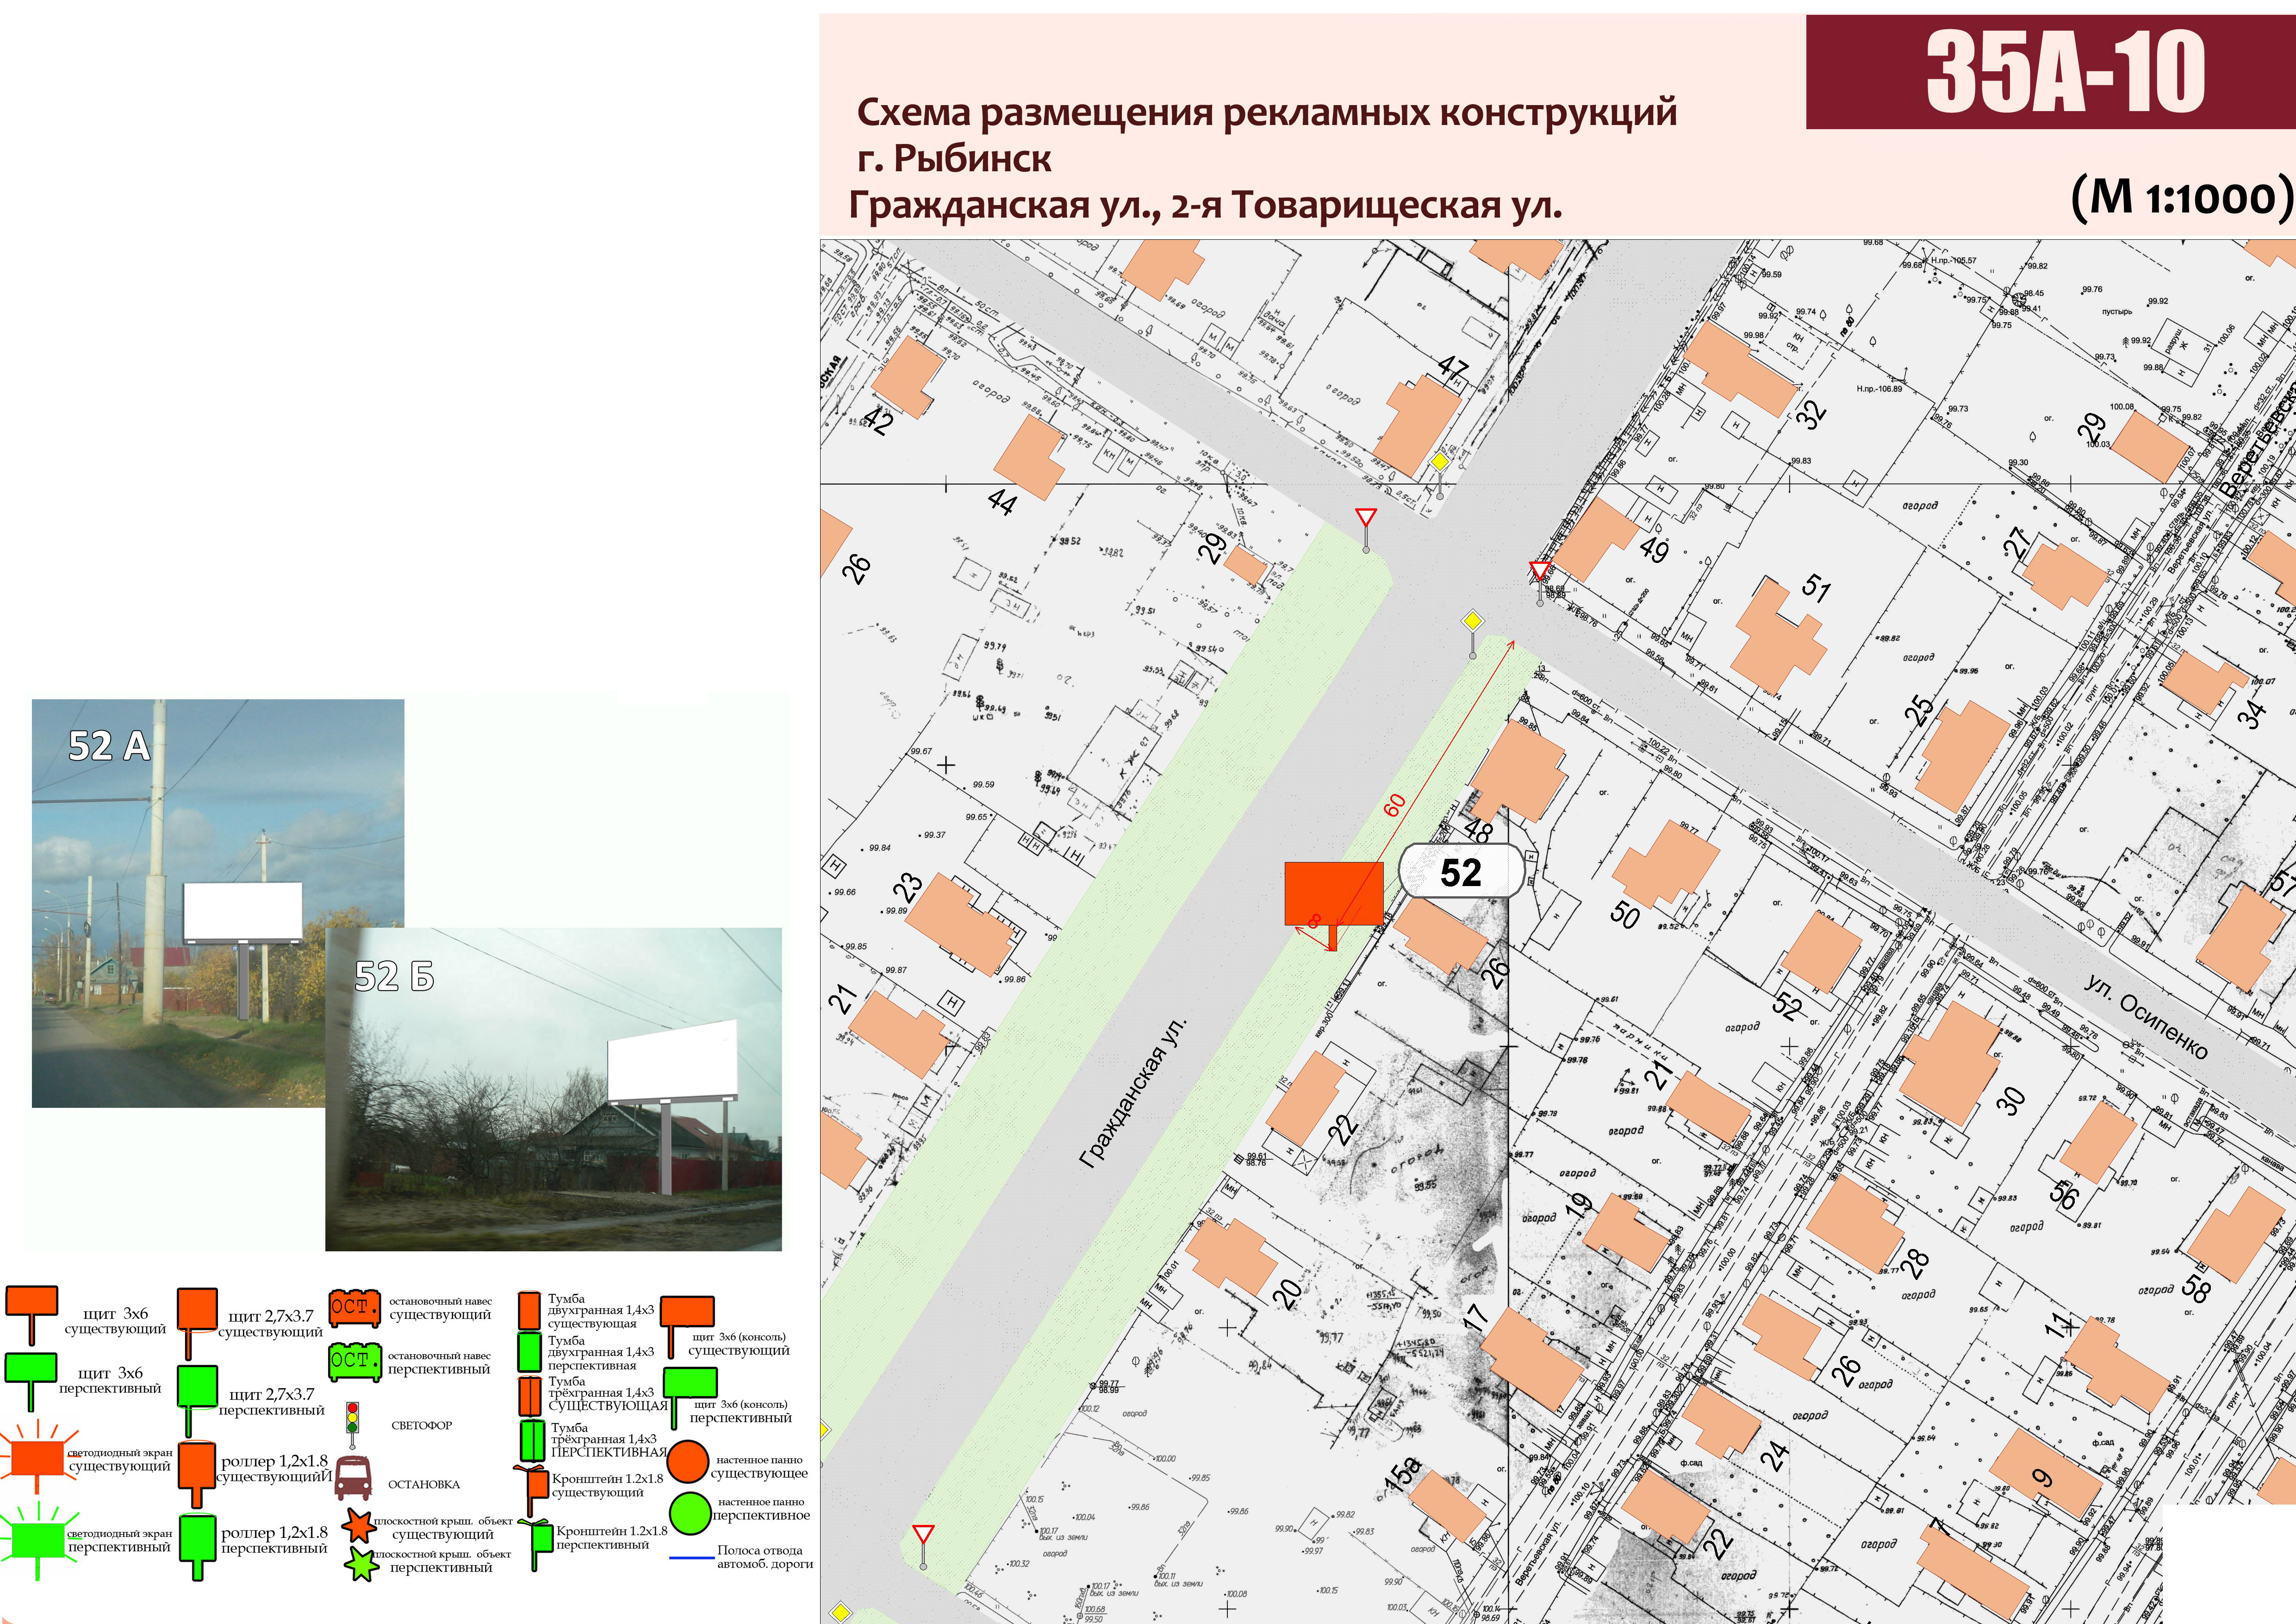Screen dimensions: 2296x1624
Task: Click the 52 callout label on map
Action: pyautogui.click(x=1460, y=872)
